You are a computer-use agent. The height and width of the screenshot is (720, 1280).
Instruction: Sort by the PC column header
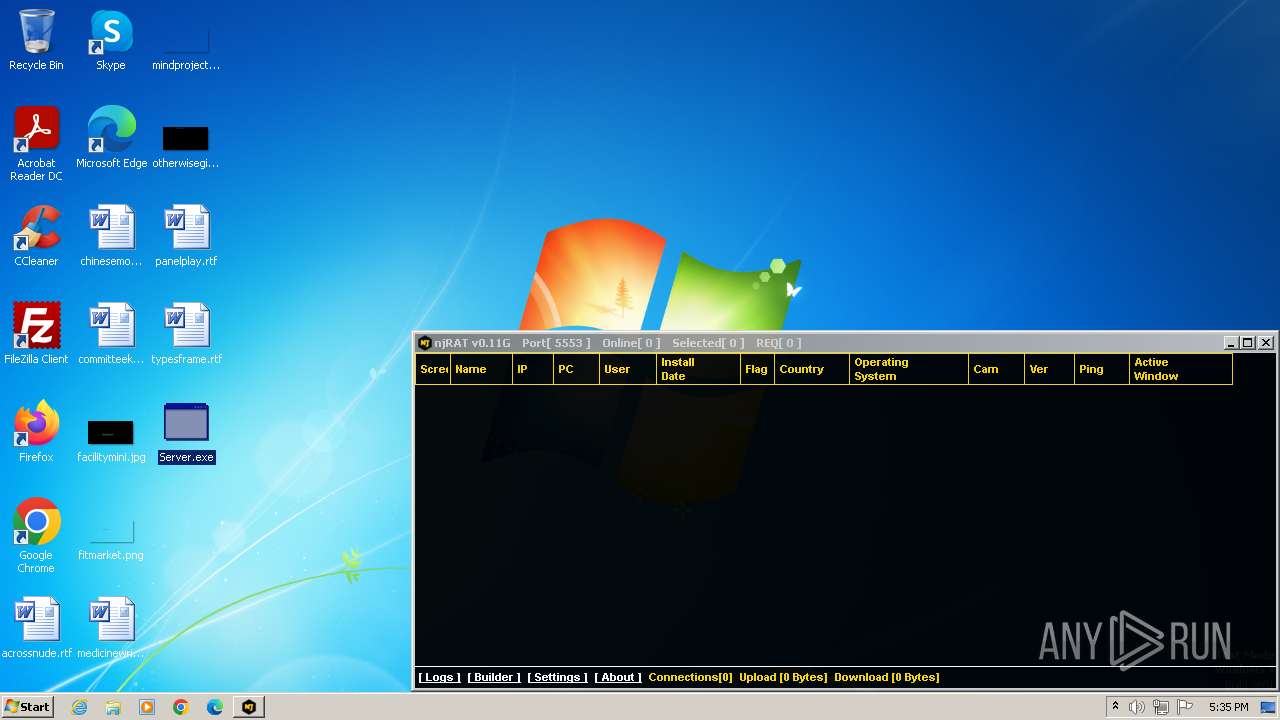[x=577, y=369]
